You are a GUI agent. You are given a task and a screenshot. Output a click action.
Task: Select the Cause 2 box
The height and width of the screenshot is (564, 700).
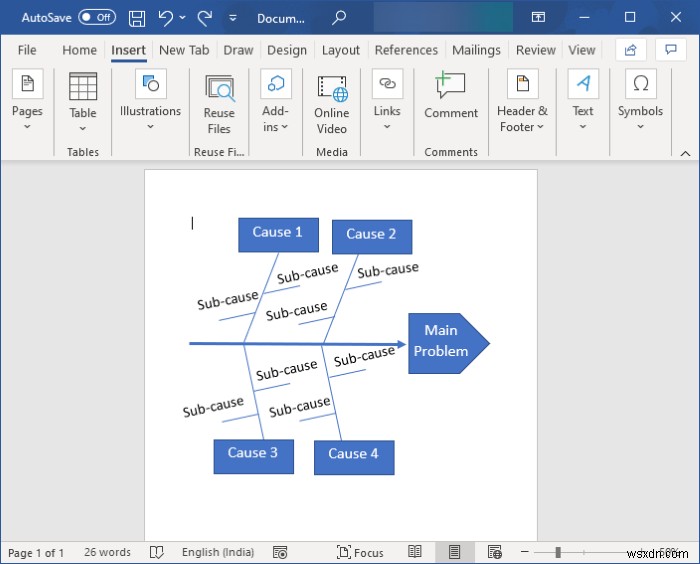[372, 237]
